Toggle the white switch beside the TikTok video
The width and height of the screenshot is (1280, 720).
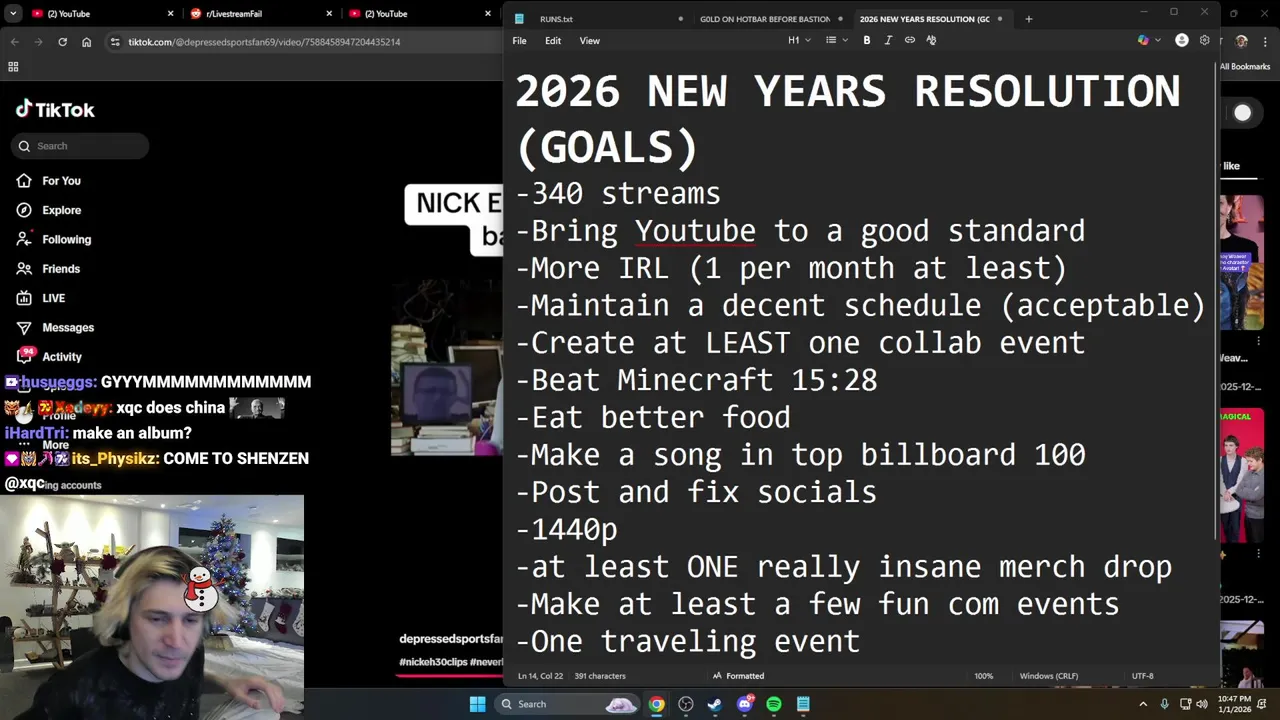(1242, 113)
